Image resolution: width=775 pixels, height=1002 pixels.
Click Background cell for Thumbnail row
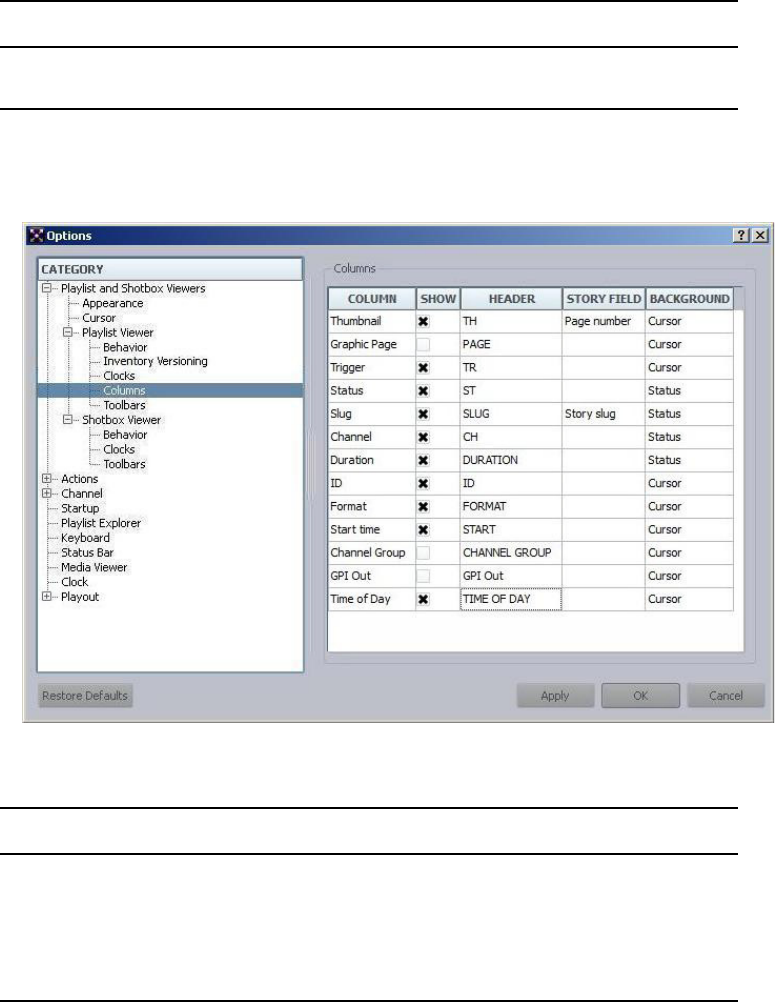[x=689, y=321]
